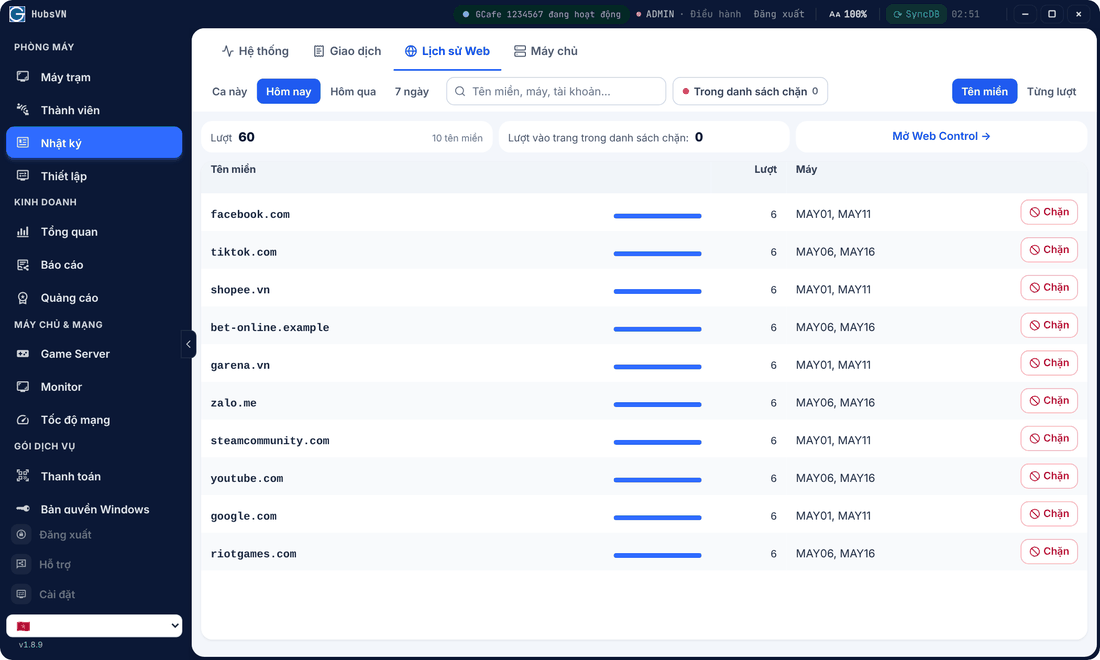Image resolution: width=1100 pixels, height=660 pixels.
Task: Open Báo cáo reports
Action: point(94,265)
